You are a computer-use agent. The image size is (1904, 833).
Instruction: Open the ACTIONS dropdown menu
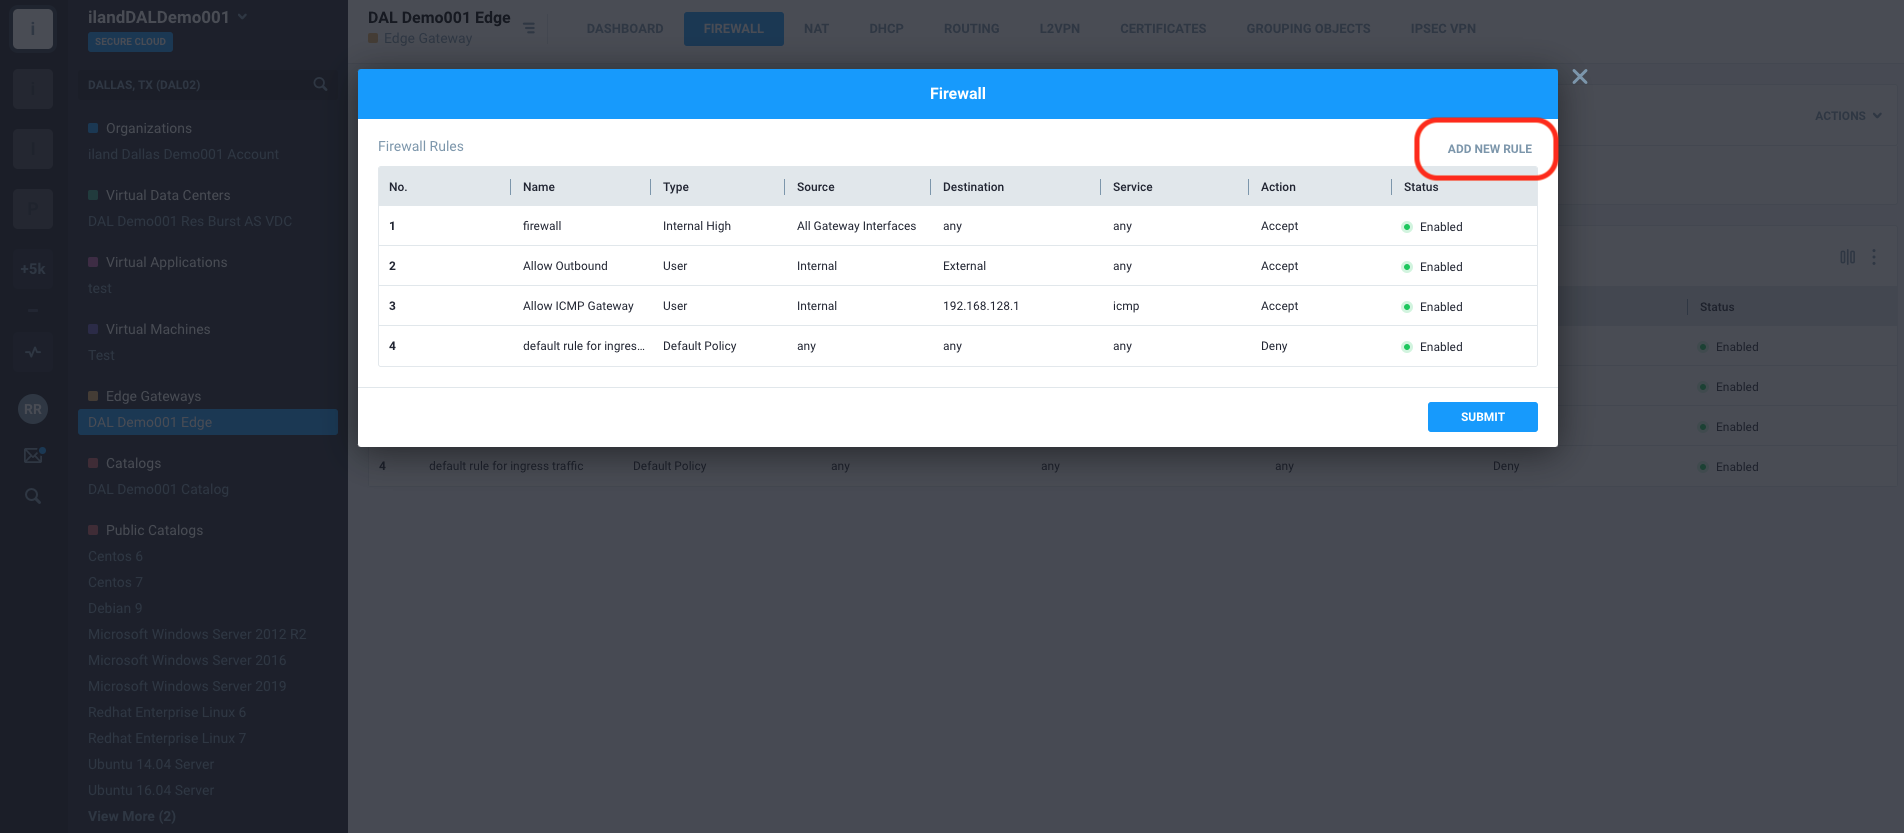pos(1847,116)
